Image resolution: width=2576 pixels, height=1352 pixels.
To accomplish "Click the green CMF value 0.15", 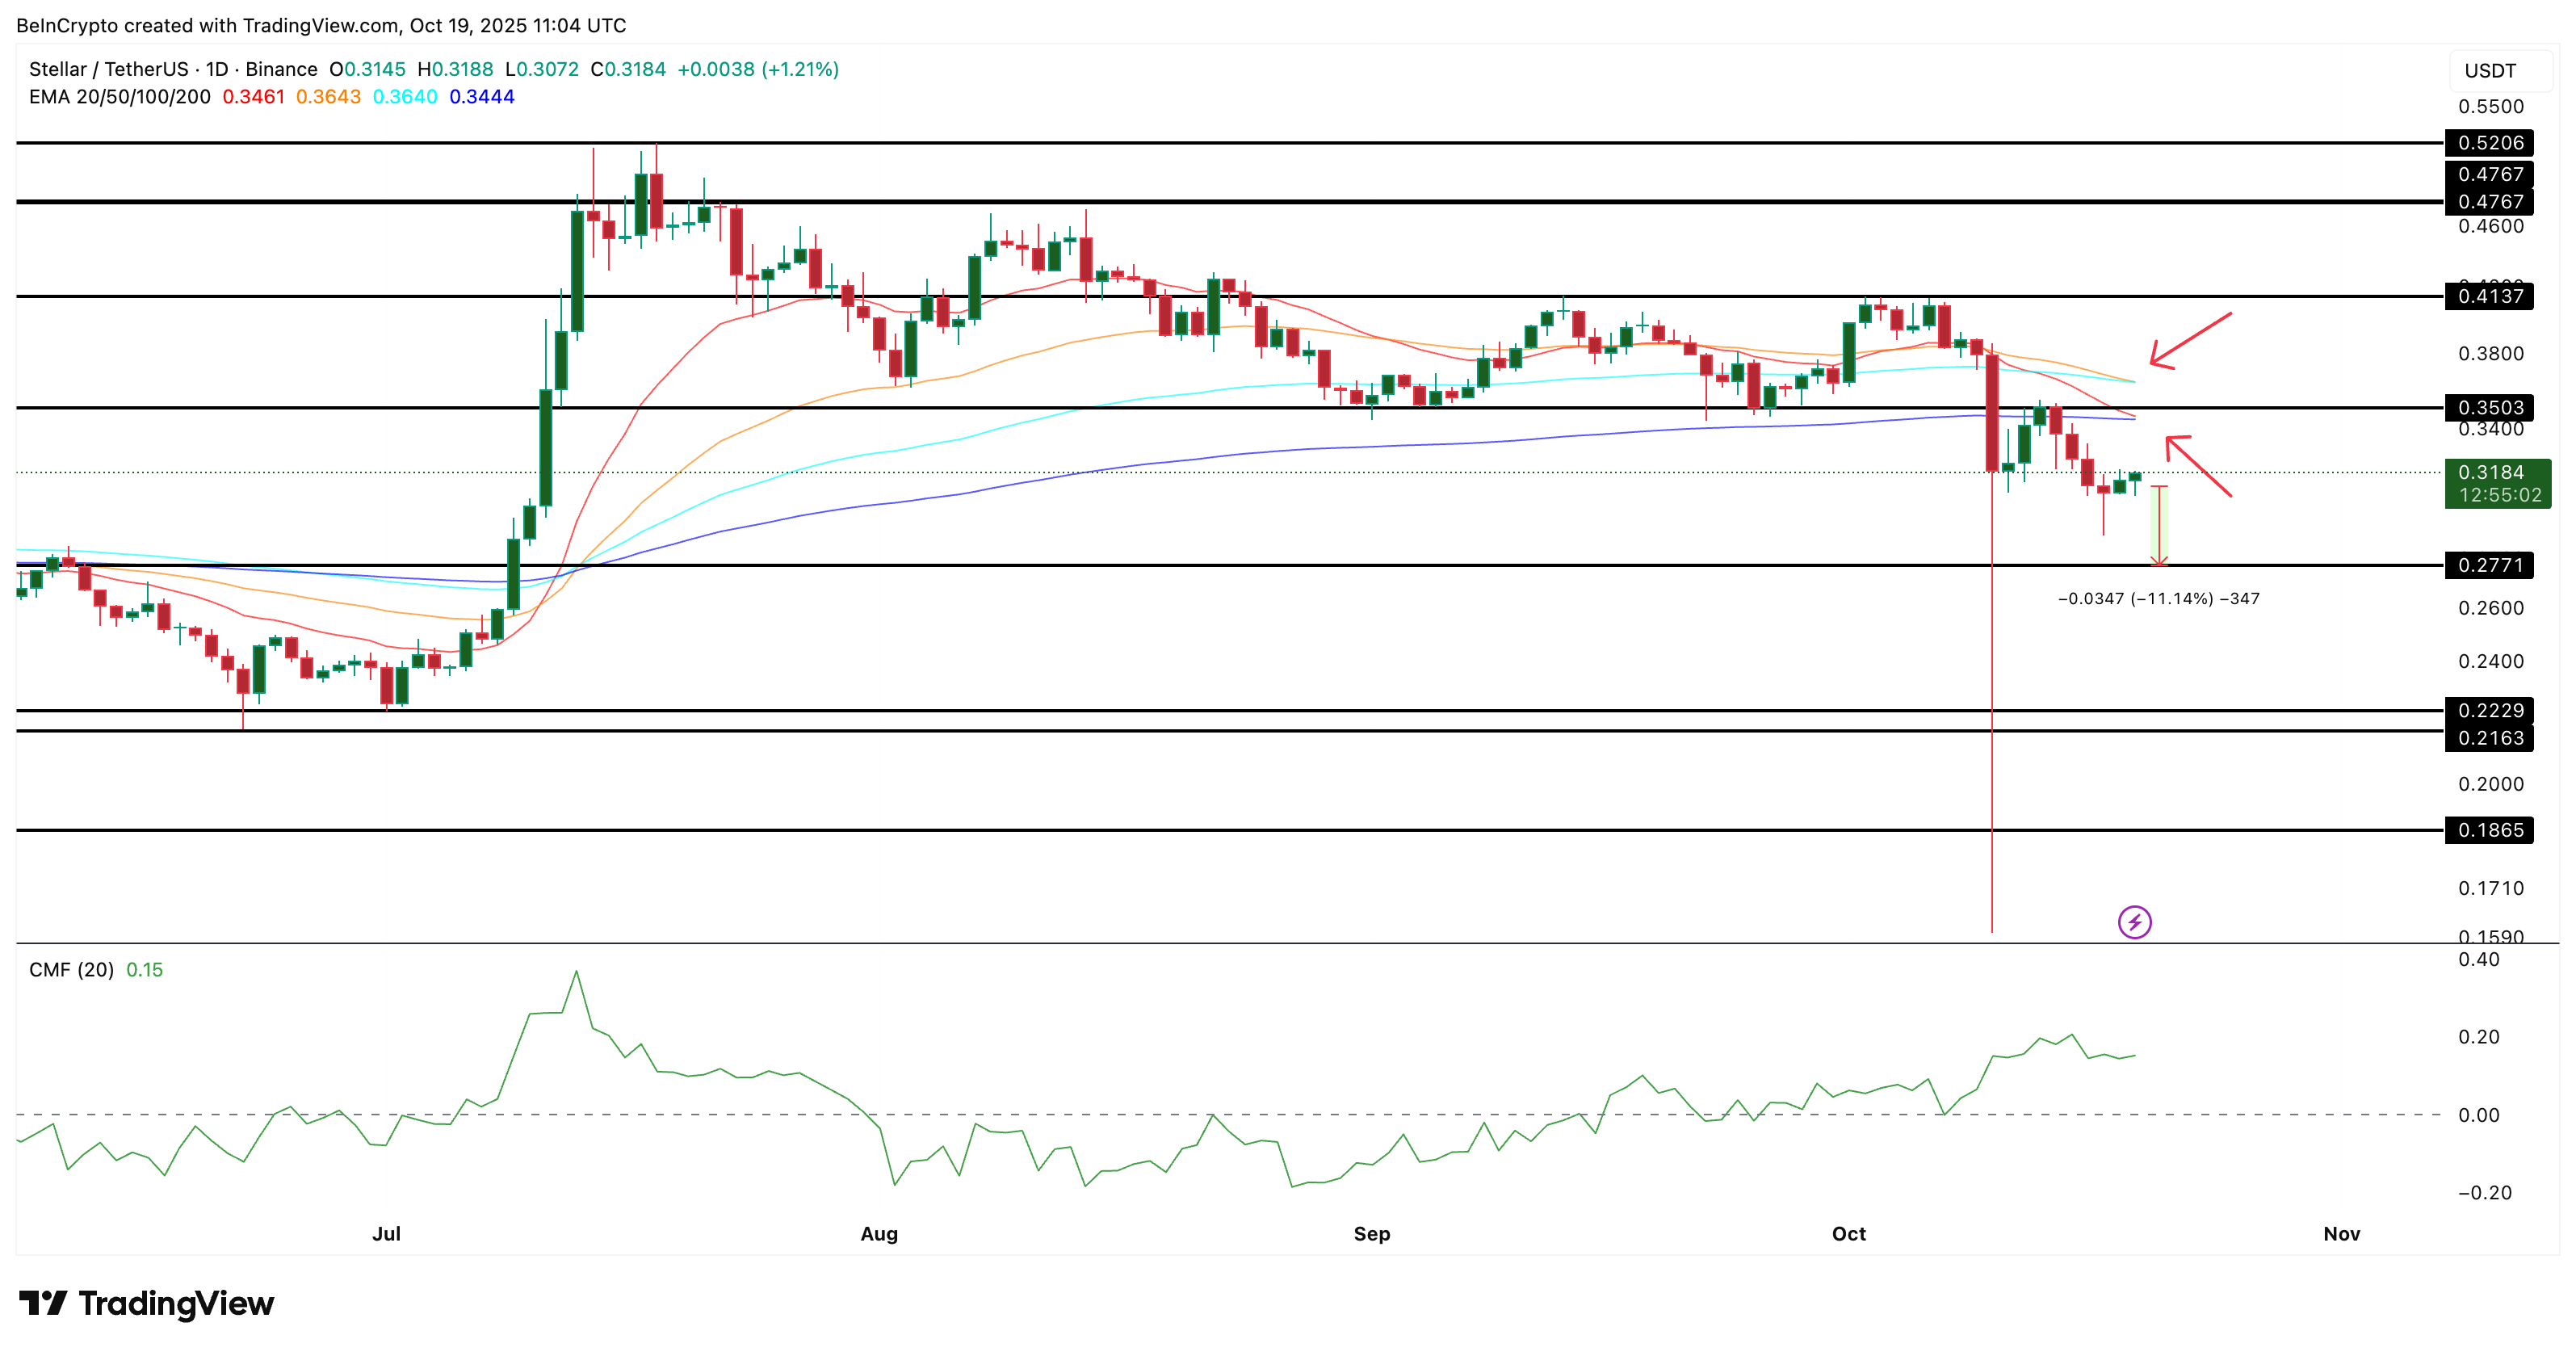I will [144, 969].
